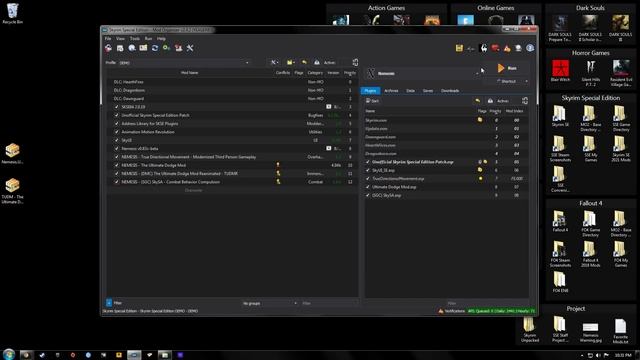Open Skyrim SE folder shortcut
Image resolution: width=640 pixels, height=360 pixels.
560,116
